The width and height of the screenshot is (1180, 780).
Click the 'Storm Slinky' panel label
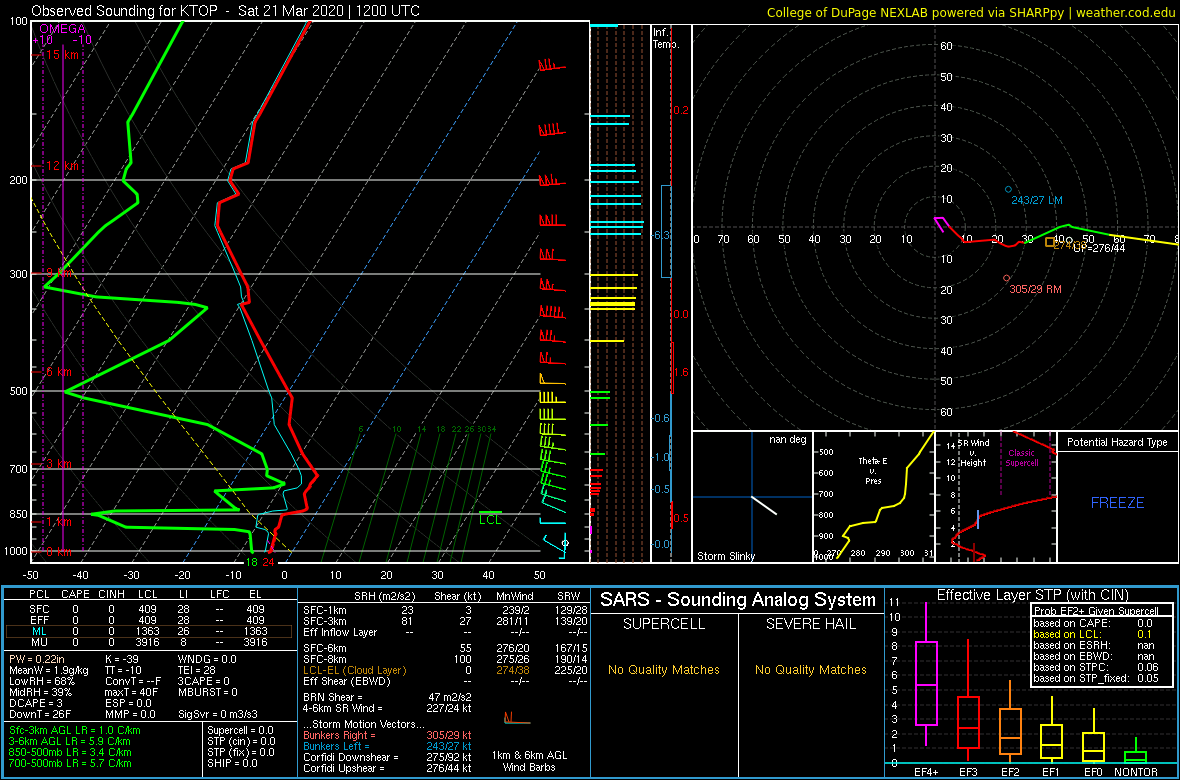pyautogui.click(x=725, y=556)
